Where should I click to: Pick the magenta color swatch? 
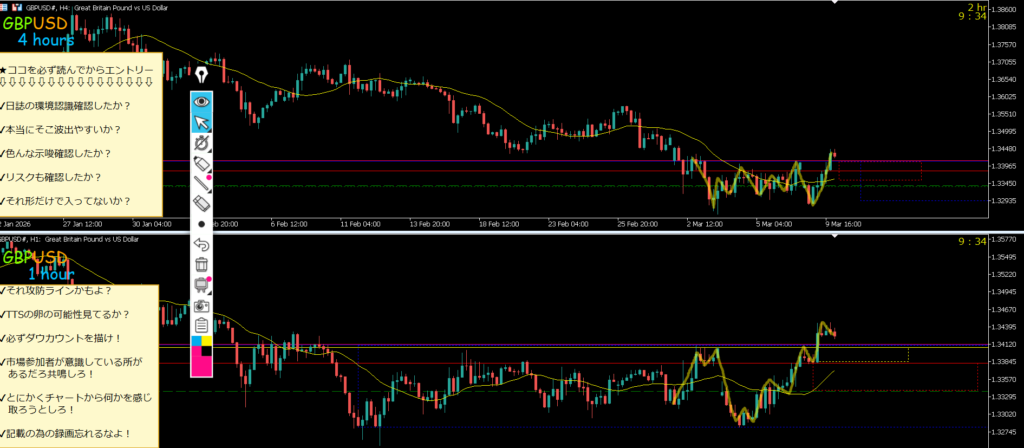point(202,365)
